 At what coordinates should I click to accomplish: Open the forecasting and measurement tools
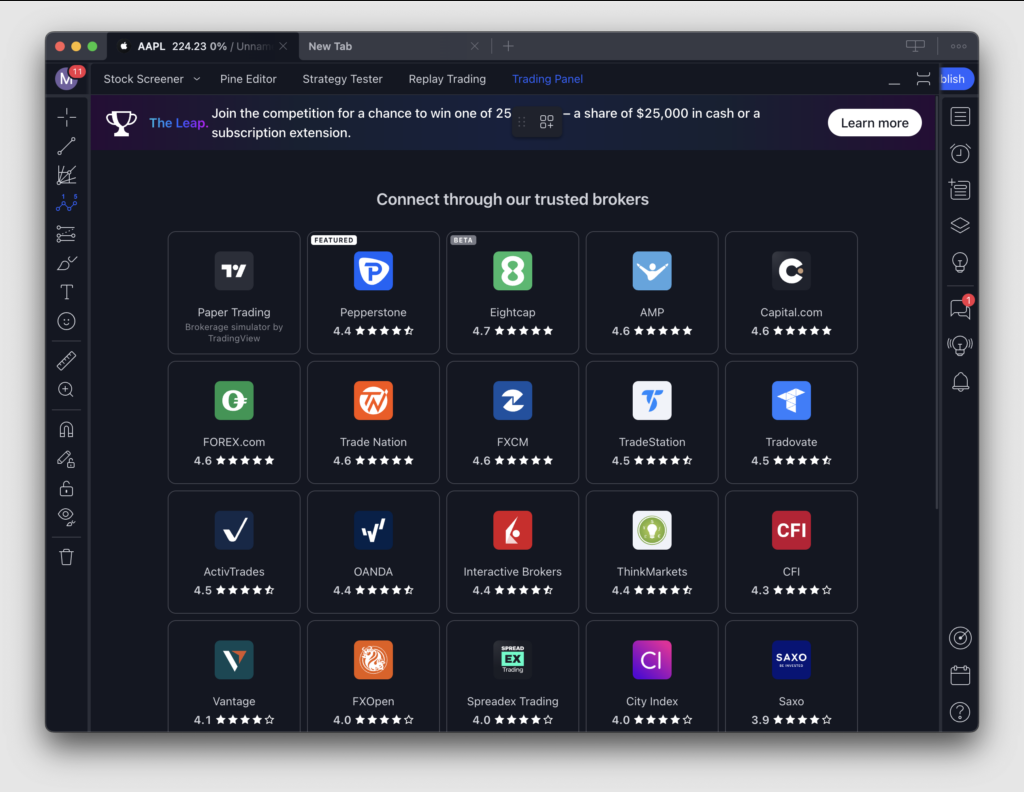click(x=67, y=234)
